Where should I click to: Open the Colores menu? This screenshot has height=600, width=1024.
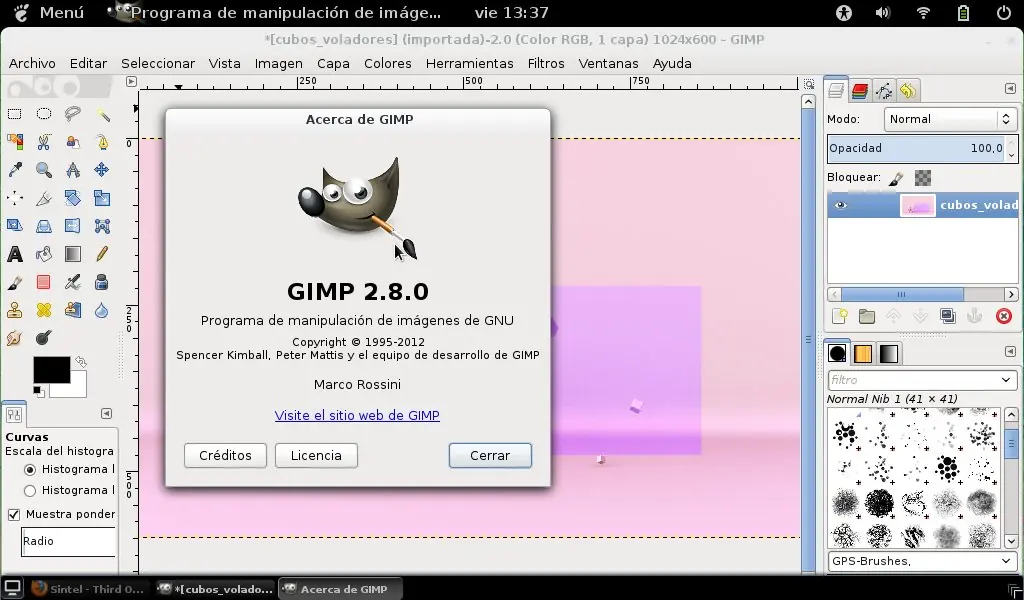click(388, 63)
